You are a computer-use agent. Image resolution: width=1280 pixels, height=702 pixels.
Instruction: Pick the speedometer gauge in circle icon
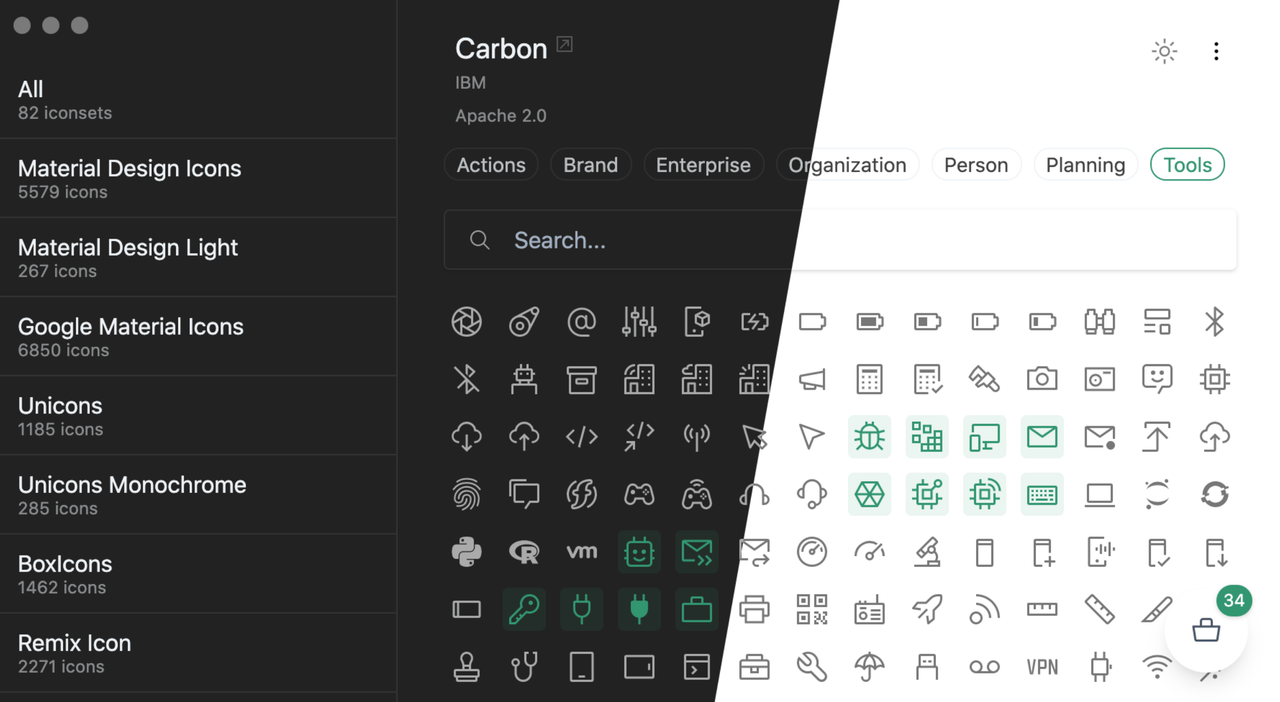(812, 552)
